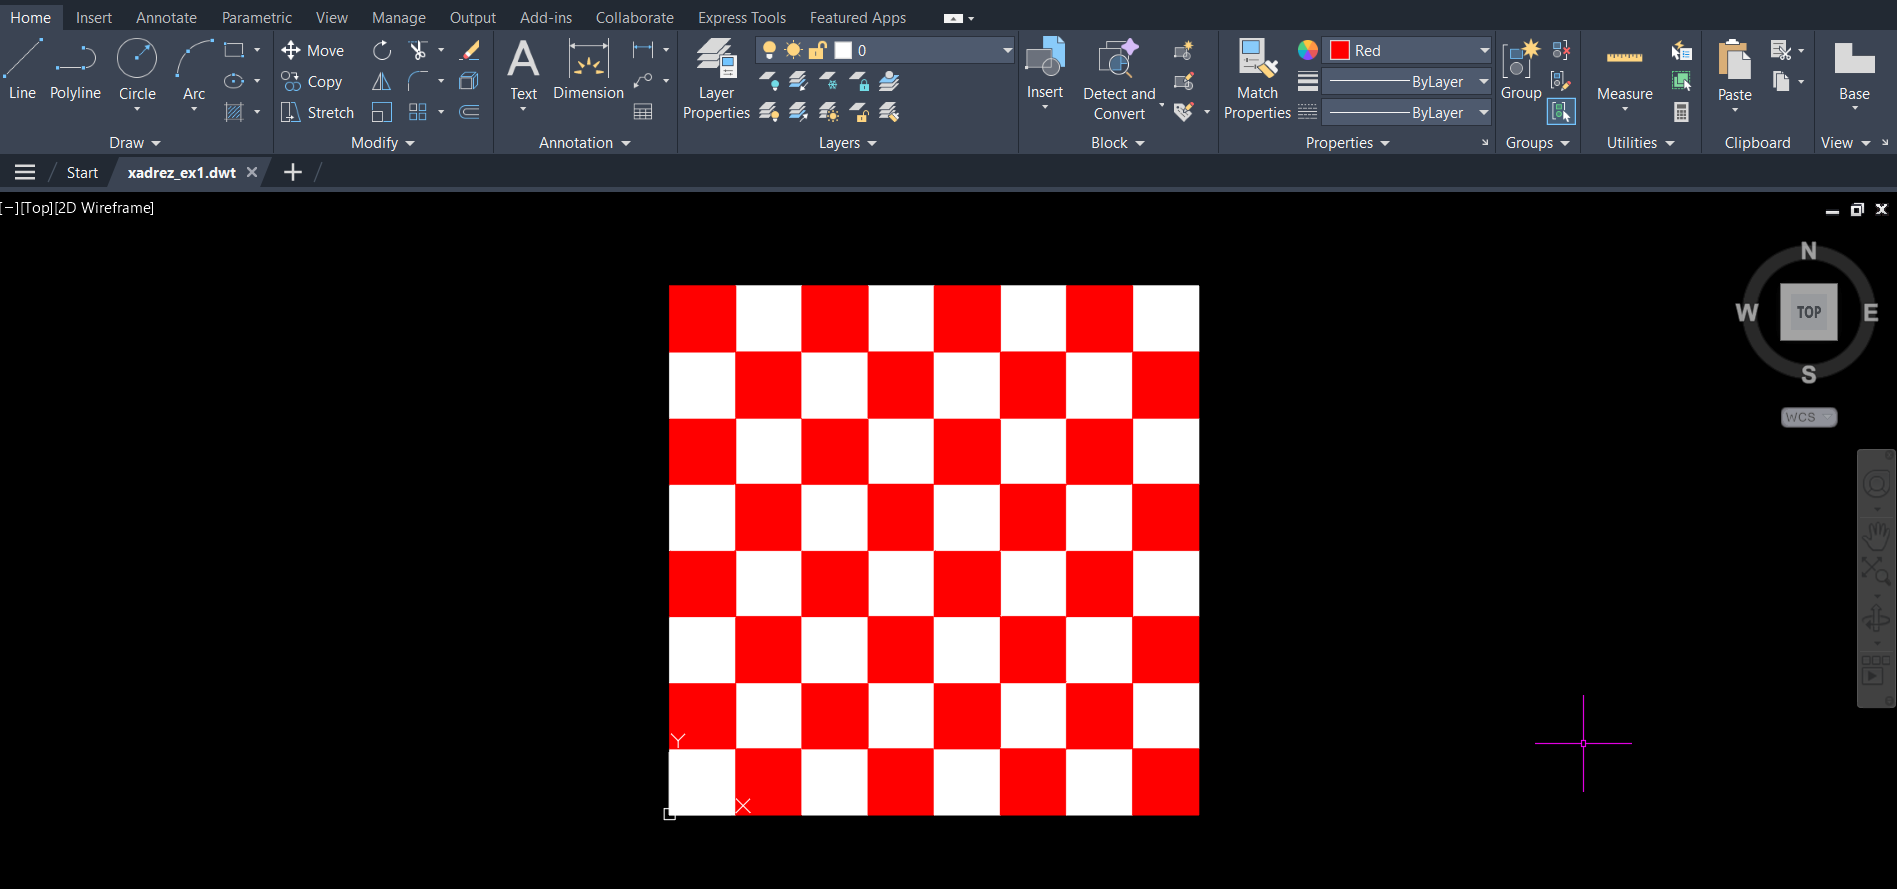Click the Stretch button

[x=318, y=113]
